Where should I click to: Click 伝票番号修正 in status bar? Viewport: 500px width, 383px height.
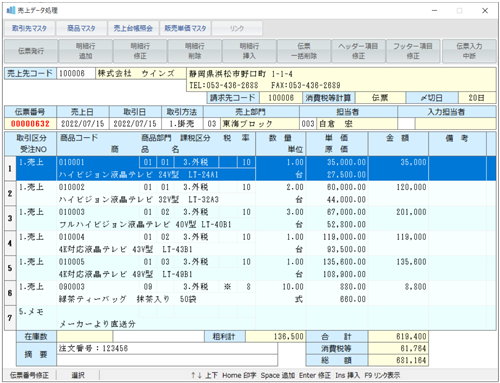29,375
